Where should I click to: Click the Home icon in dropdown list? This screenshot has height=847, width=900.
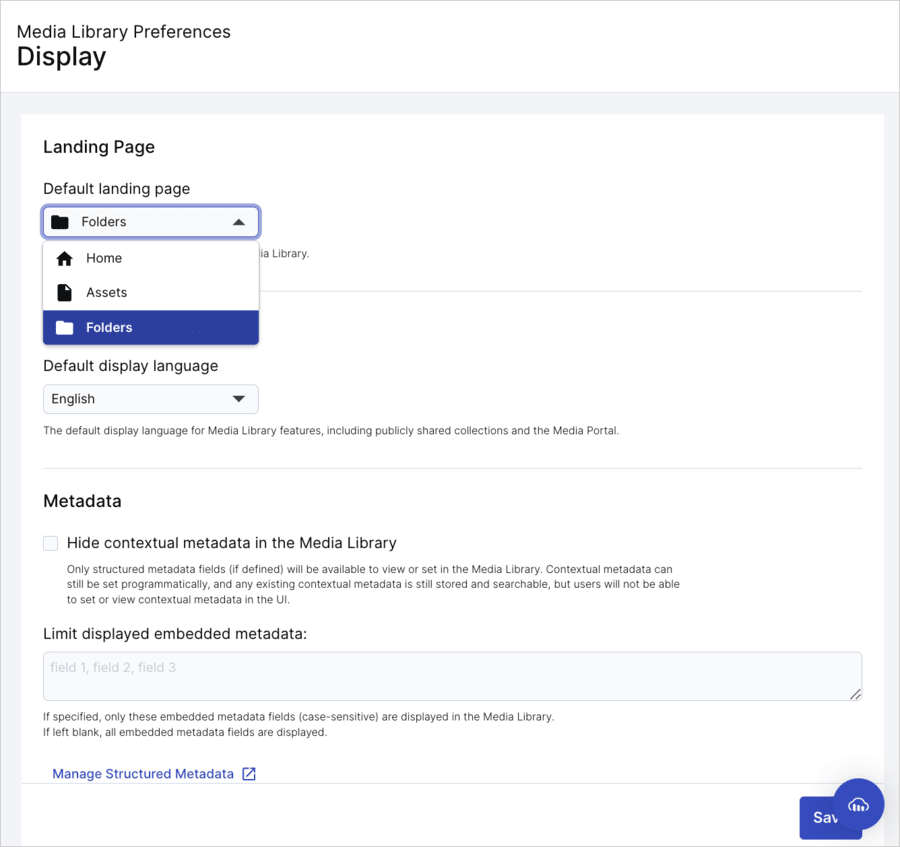tap(65, 259)
